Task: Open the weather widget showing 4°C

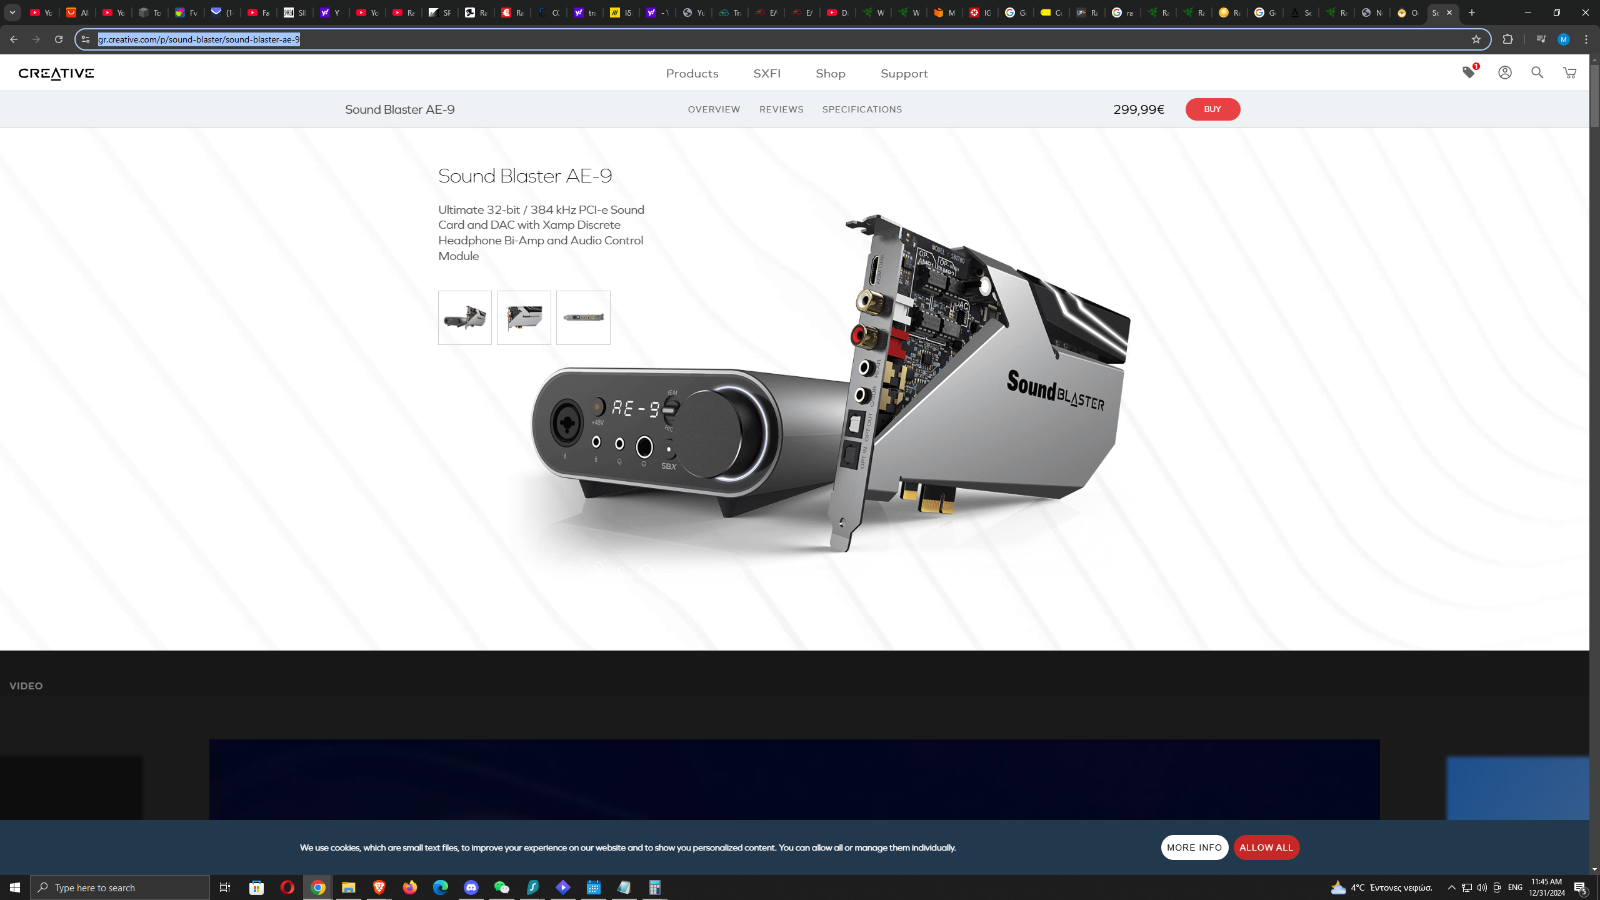Action: [1381, 887]
